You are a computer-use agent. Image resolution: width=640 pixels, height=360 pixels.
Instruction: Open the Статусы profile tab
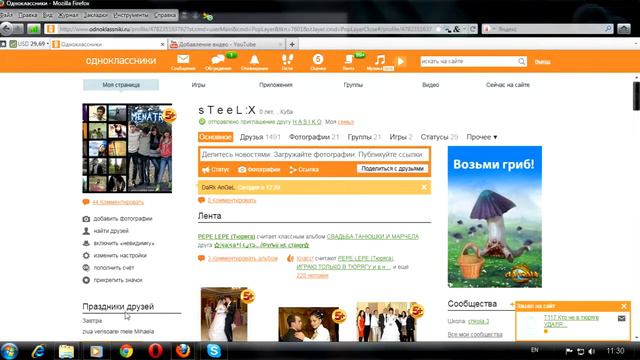(x=439, y=137)
